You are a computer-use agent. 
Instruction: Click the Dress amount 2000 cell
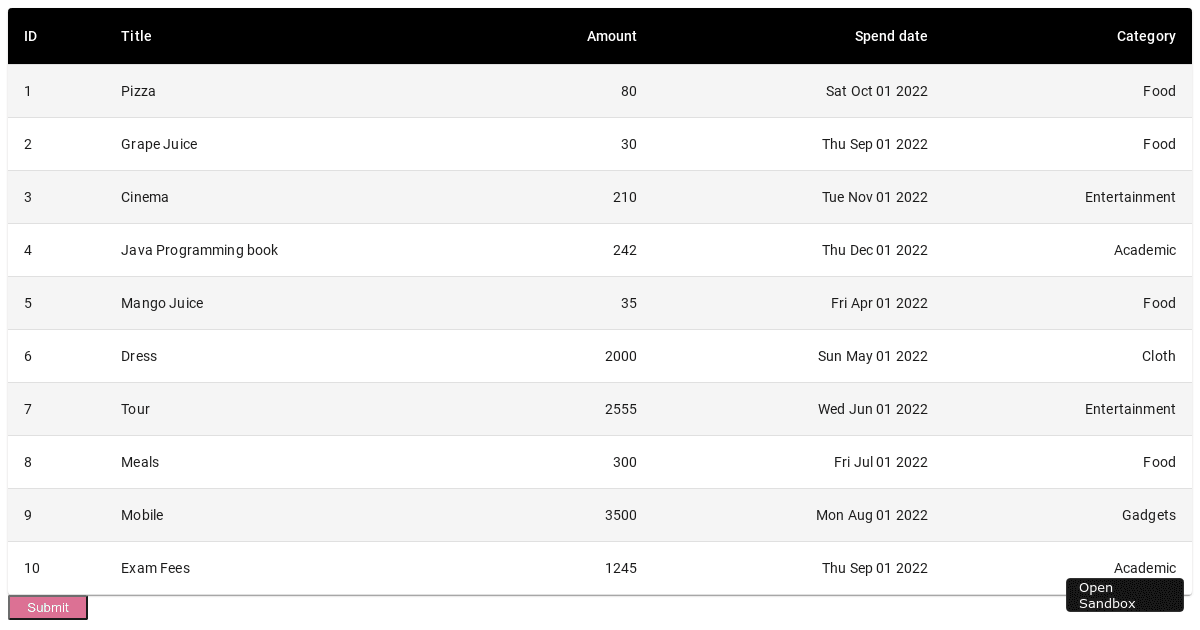click(620, 356)
